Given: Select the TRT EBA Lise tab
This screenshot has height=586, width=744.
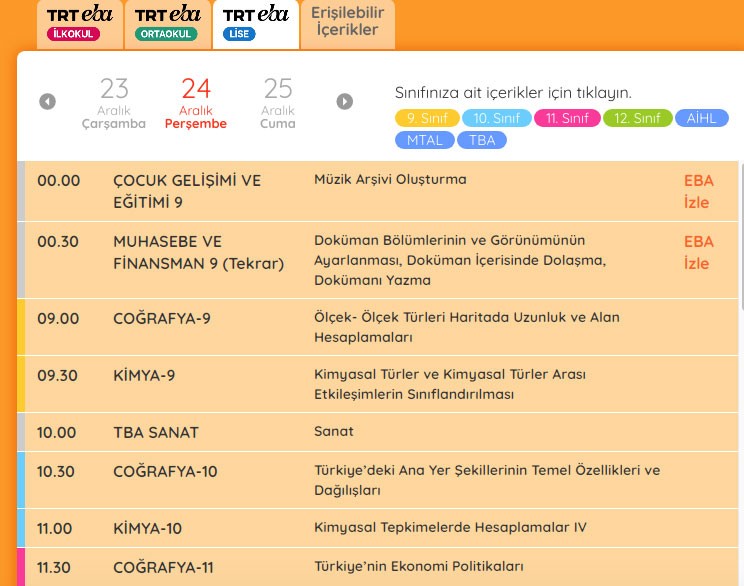Looking at the screenshot, I should pyautogui.click(x=255, y=24).
